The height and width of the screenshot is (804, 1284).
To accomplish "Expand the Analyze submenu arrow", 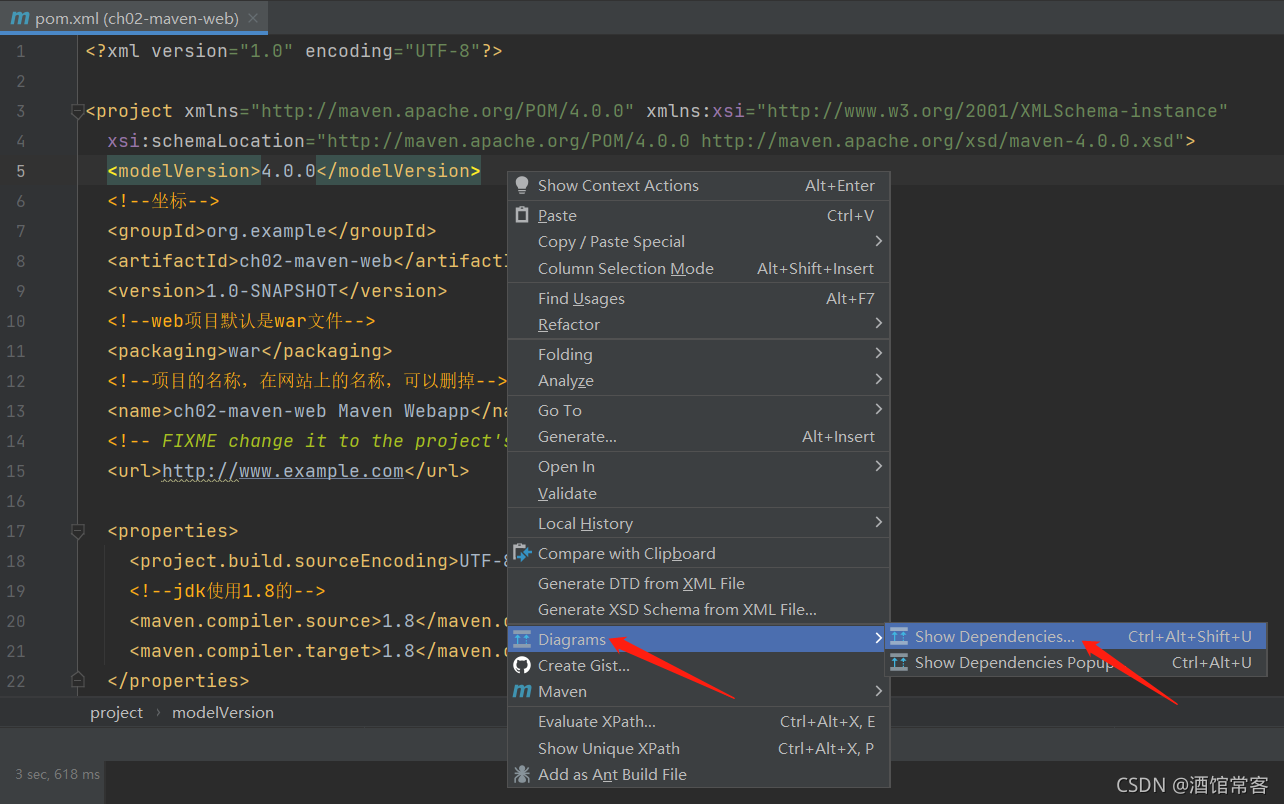I will pyautogui.click(x=878, y=380).
